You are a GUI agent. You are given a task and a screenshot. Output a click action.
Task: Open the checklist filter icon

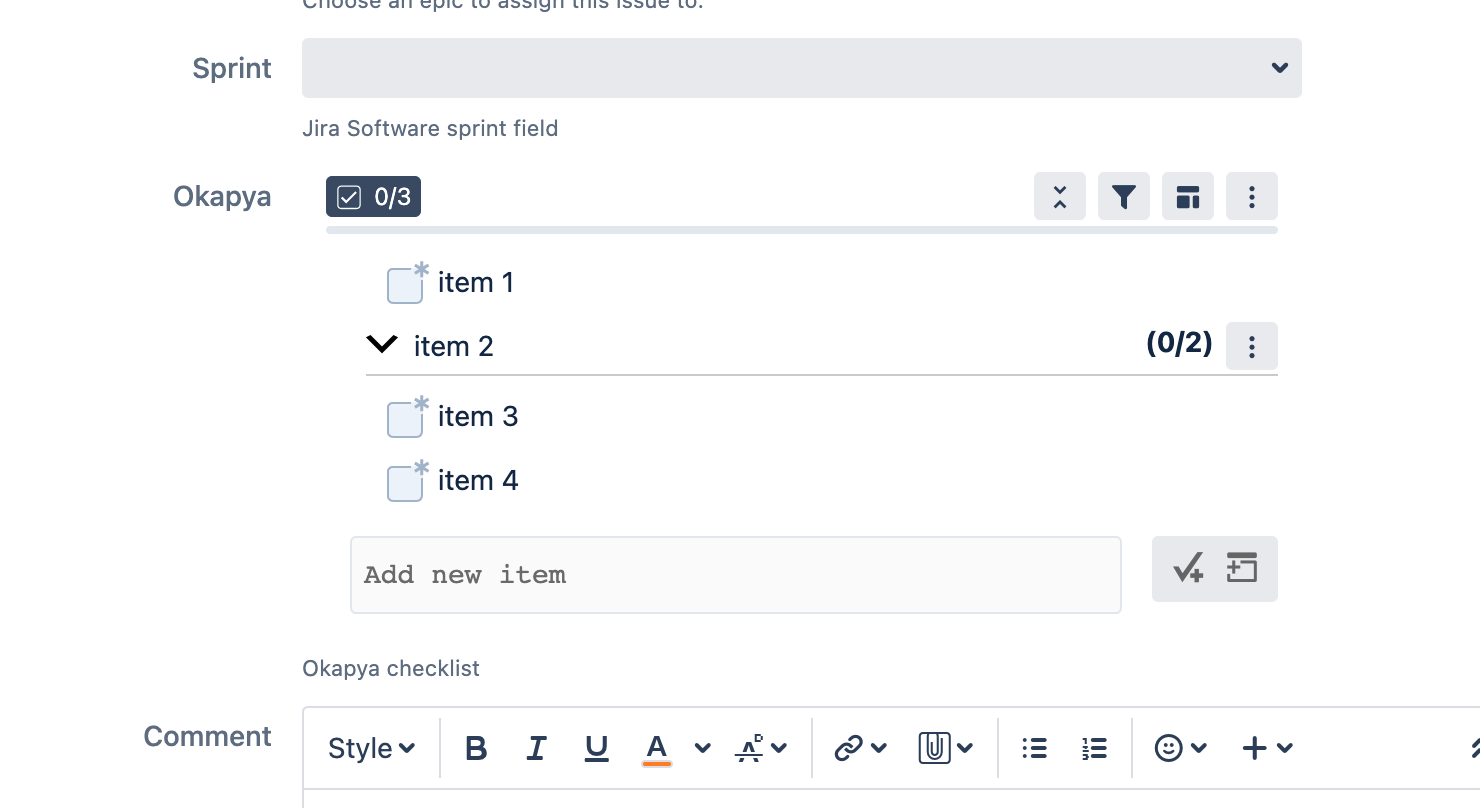point(1123,196)
